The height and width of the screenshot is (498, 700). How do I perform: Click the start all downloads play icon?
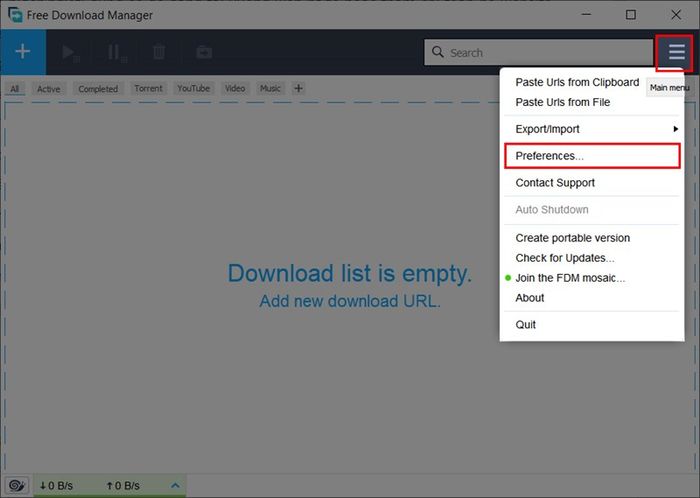point(69,52)
